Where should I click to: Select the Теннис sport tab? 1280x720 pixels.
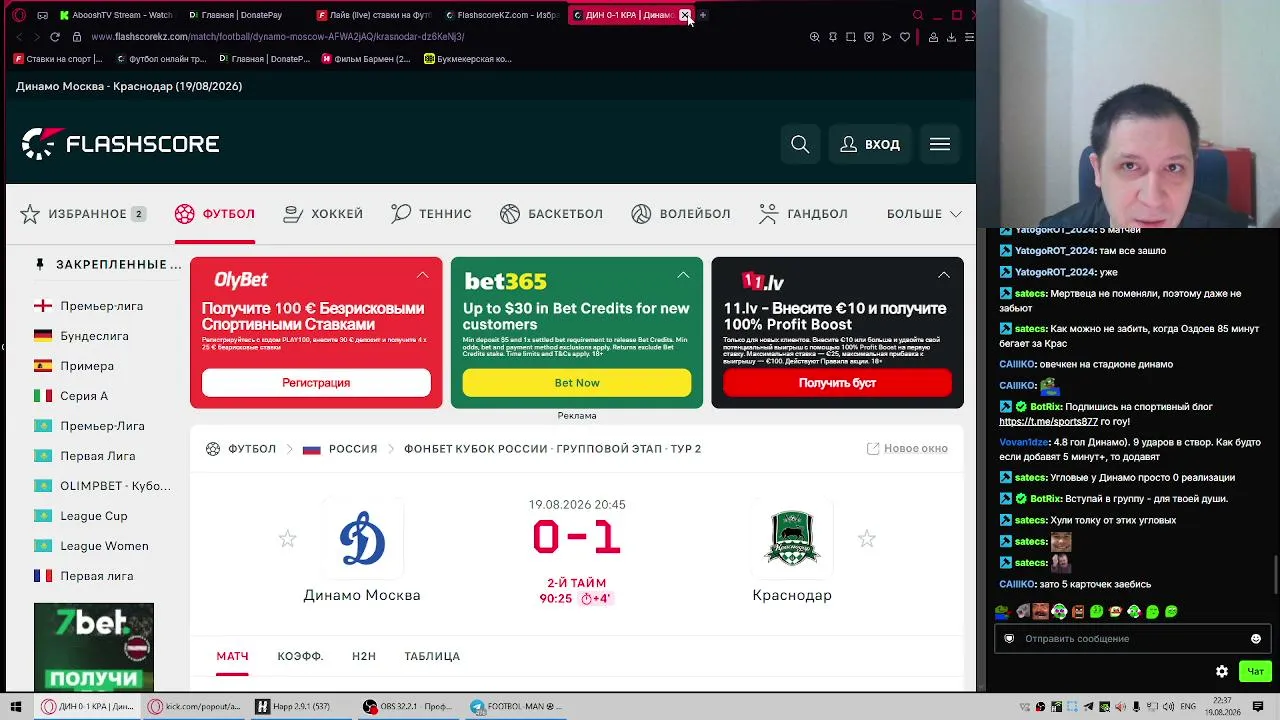[x=431, y=214]
